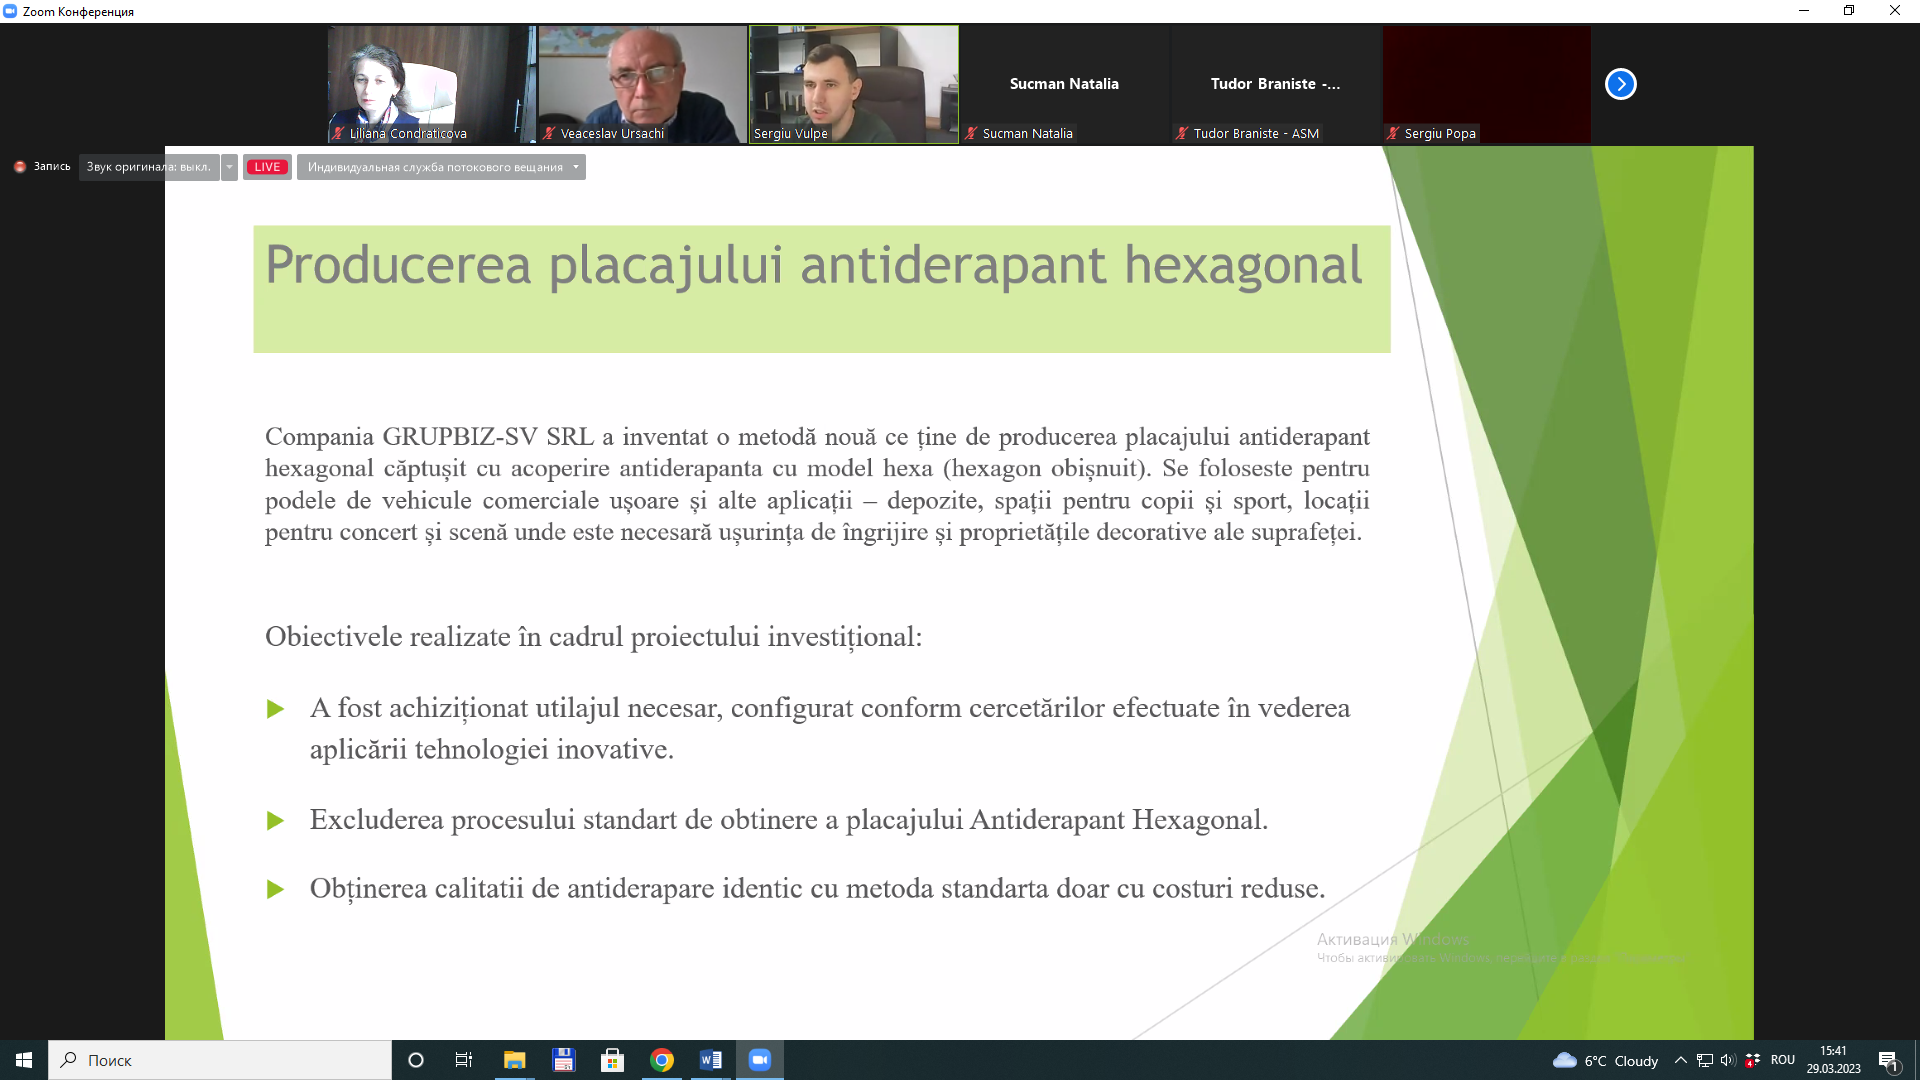Click muted mic icon on Sergiu Popa
1920x1080 pixels.
(1392, 133)
